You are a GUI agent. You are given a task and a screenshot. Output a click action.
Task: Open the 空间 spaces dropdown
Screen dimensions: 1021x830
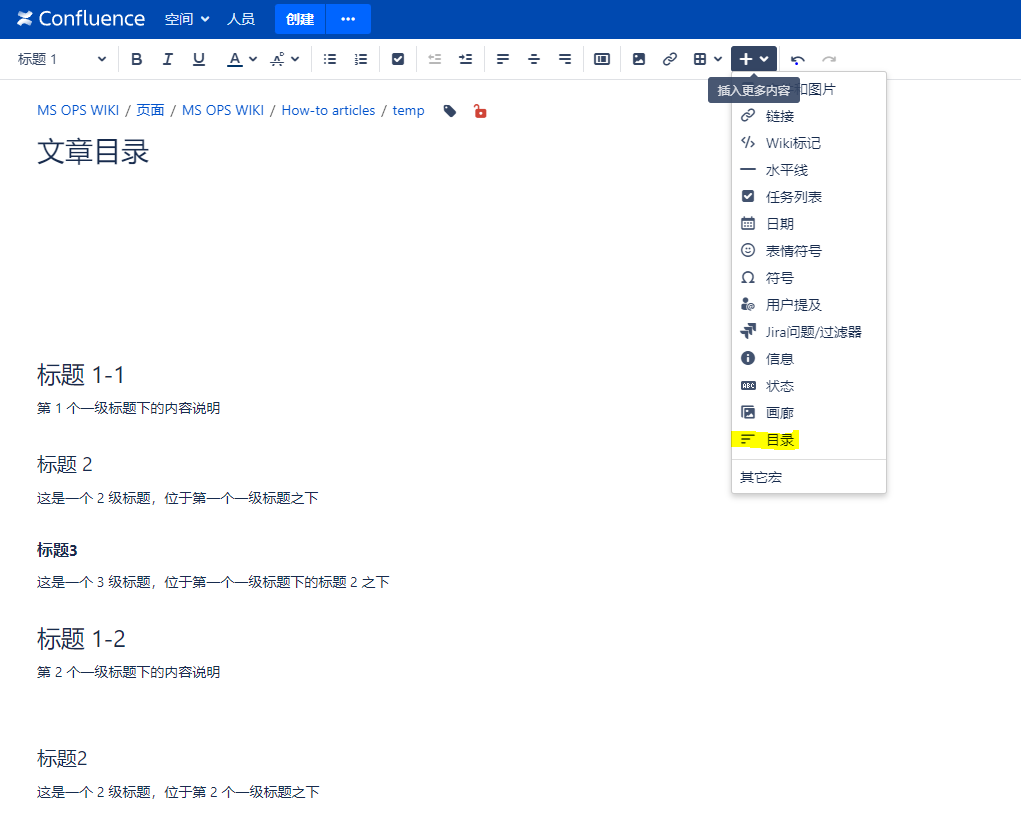click(187, 19)
